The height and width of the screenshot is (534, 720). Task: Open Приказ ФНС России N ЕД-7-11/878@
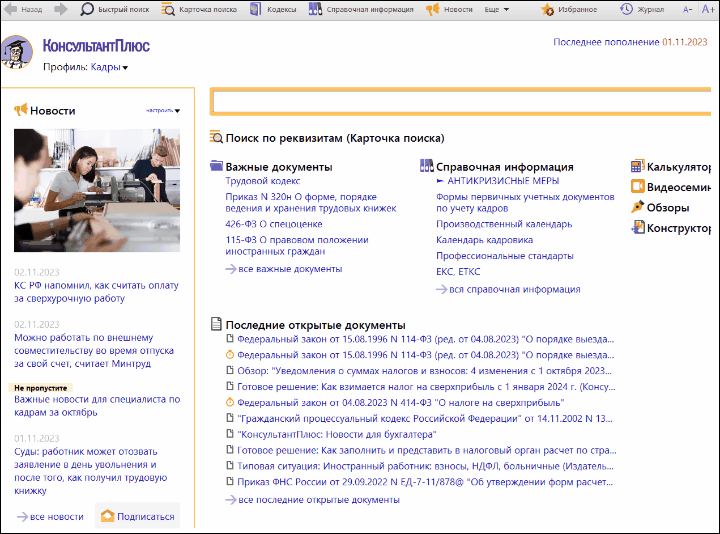coord(425,482)
